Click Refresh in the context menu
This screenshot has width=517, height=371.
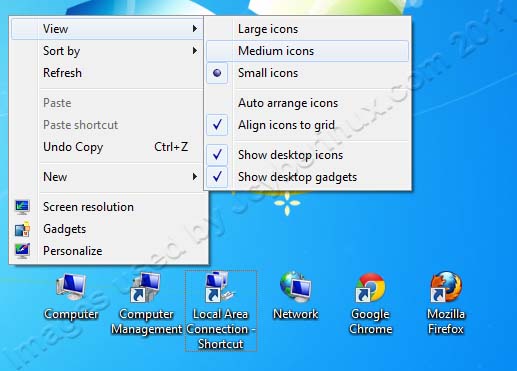107,73
